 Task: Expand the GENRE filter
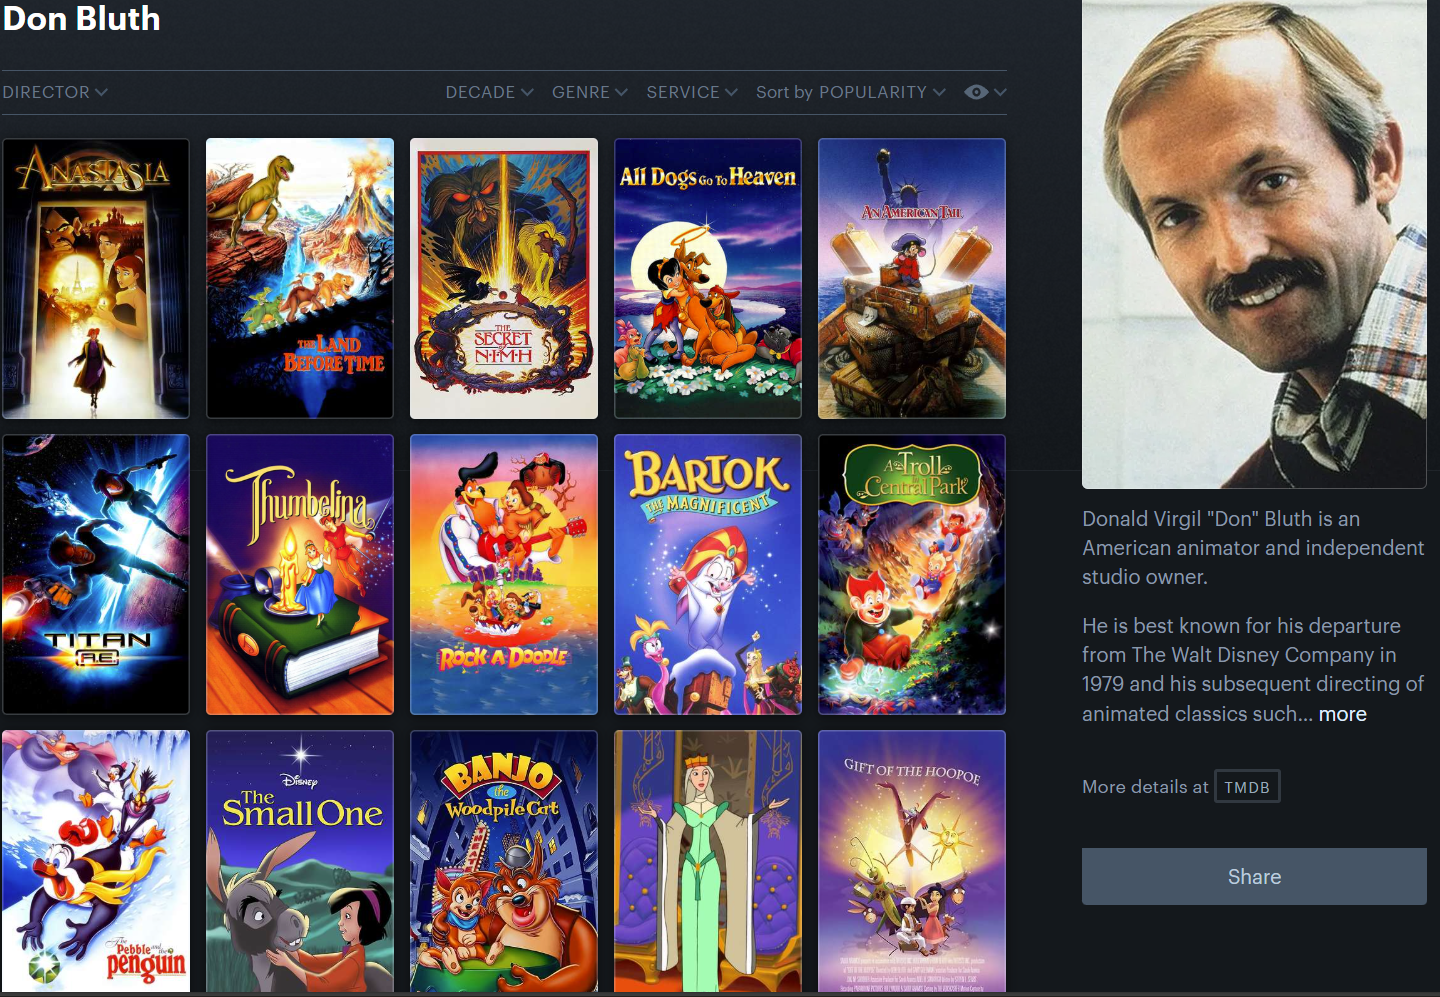coord(590,92)
